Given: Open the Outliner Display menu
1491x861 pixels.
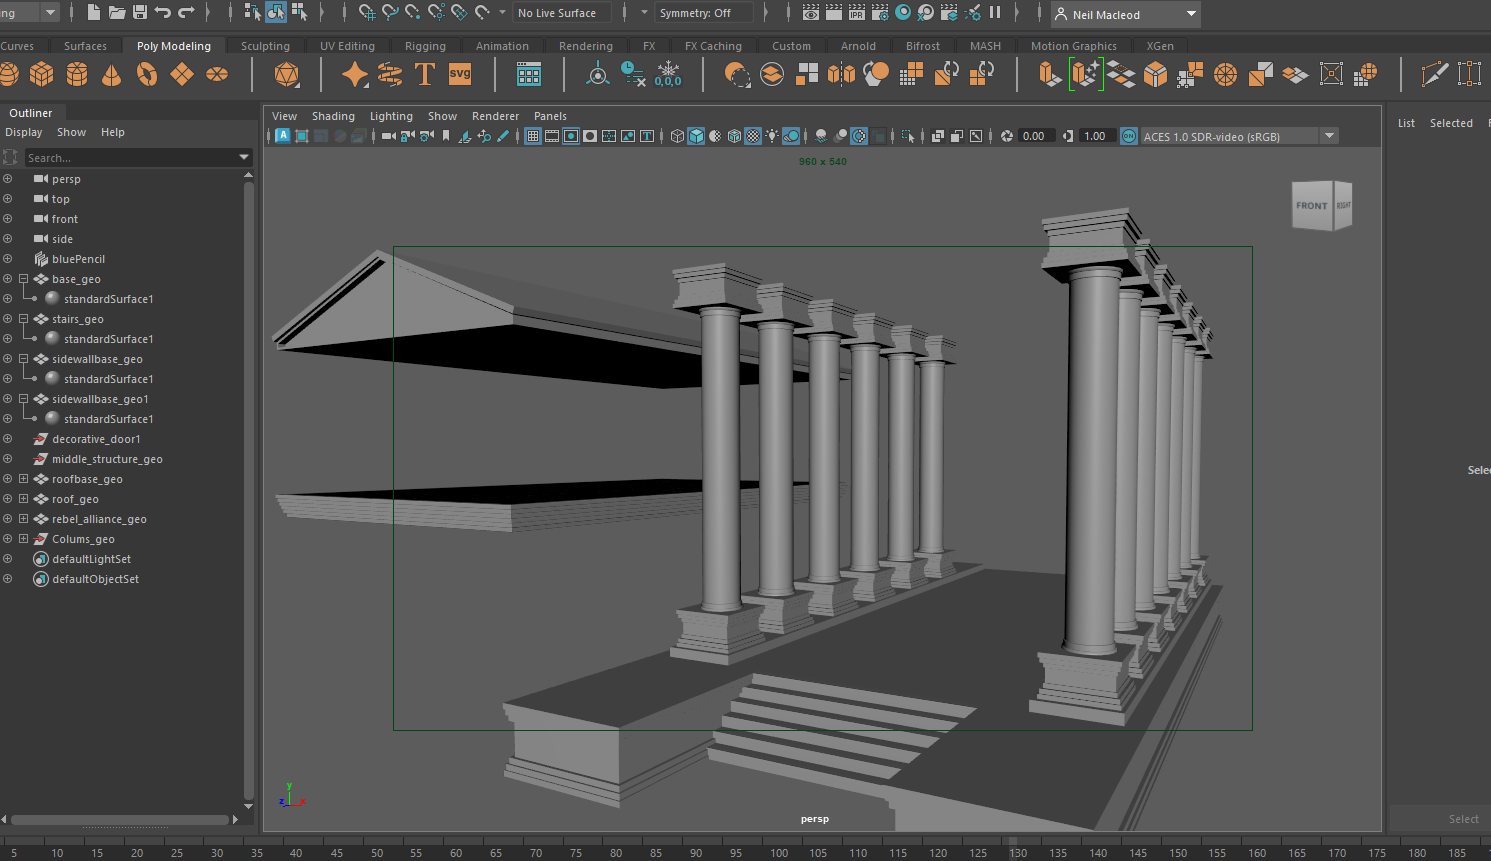Looking at the screenshot, I should 24,132.
